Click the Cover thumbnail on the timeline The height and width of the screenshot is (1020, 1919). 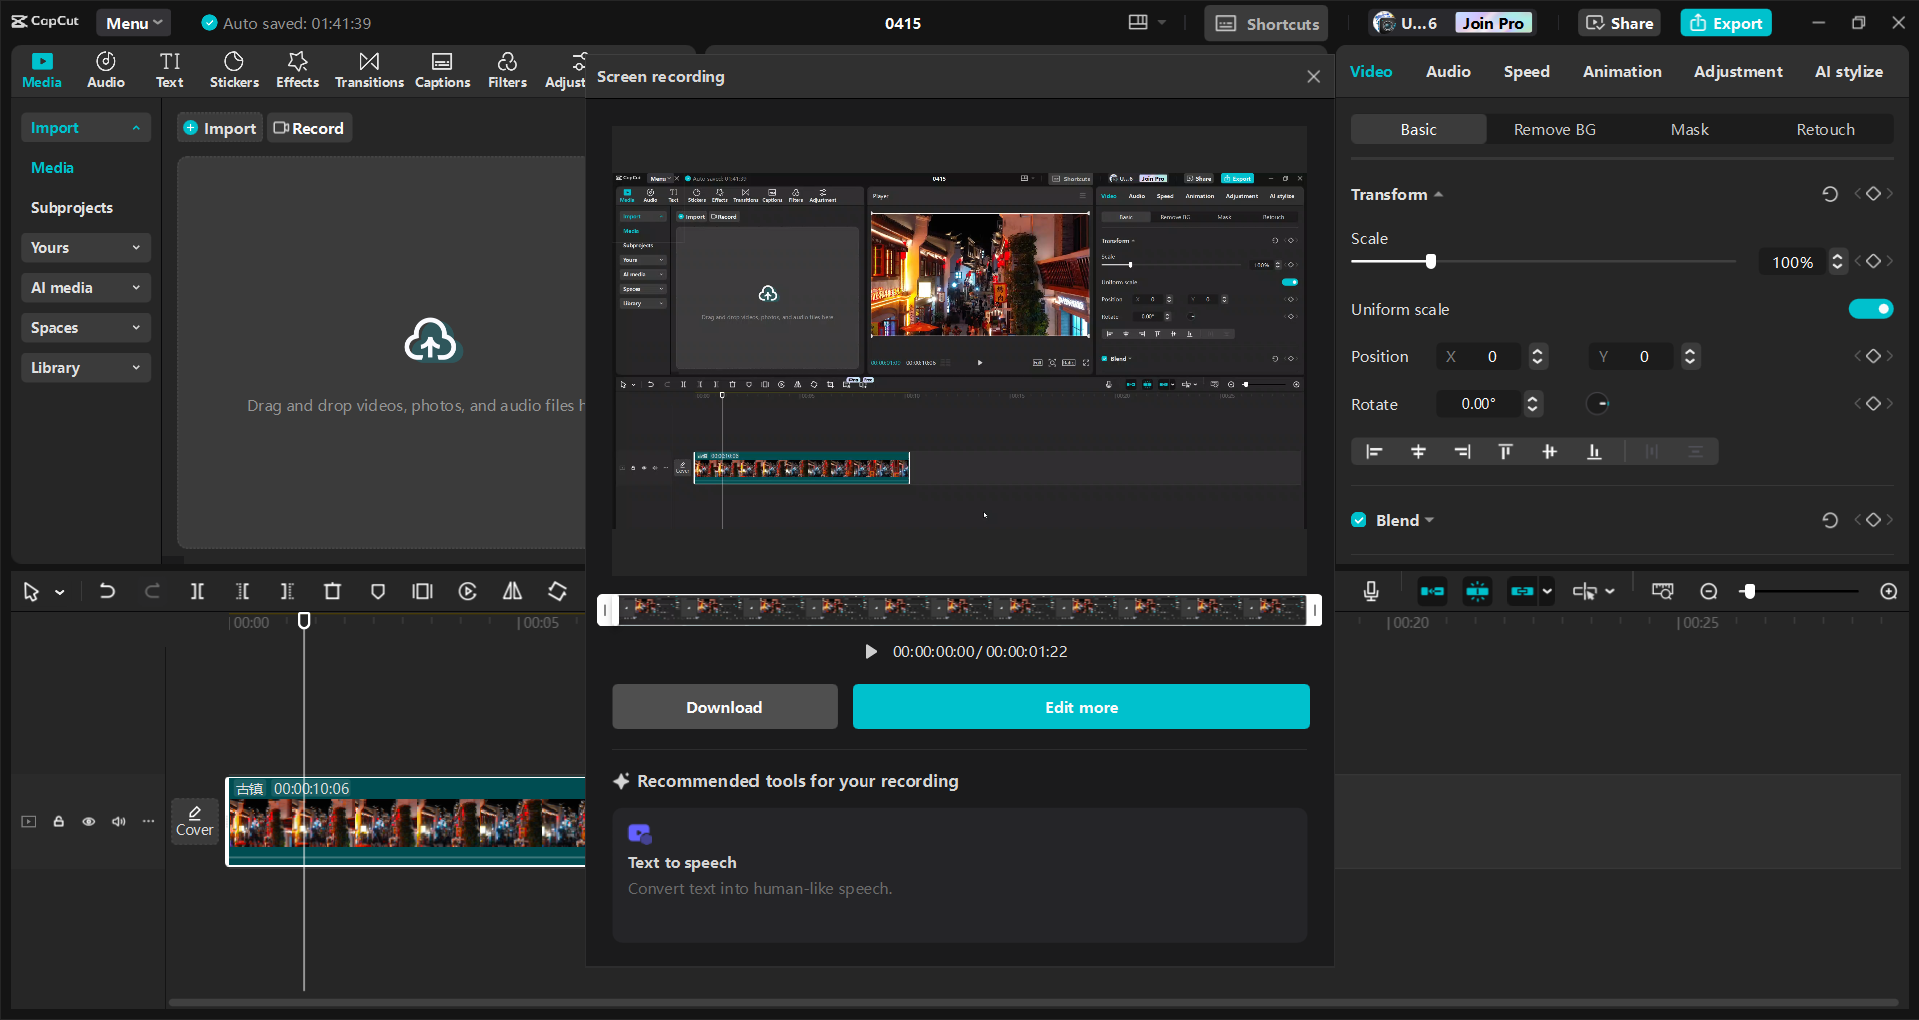(x=194, y=821)
